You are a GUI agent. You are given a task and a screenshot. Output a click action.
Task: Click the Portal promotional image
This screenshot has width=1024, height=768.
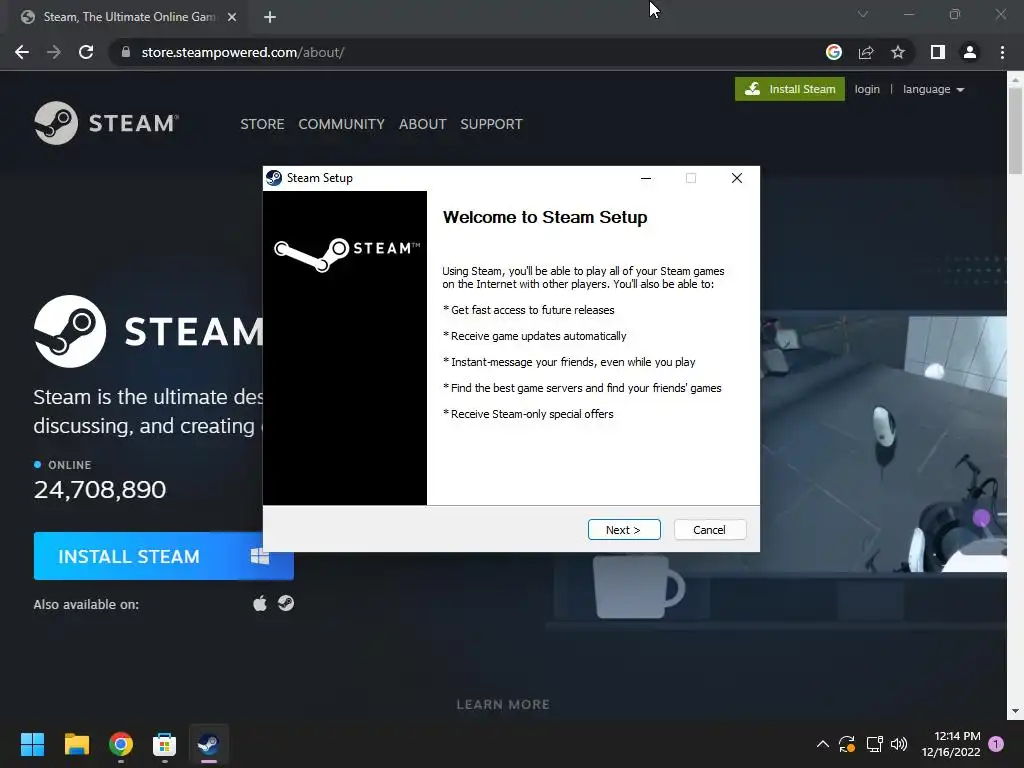click(x=883, y=444)
